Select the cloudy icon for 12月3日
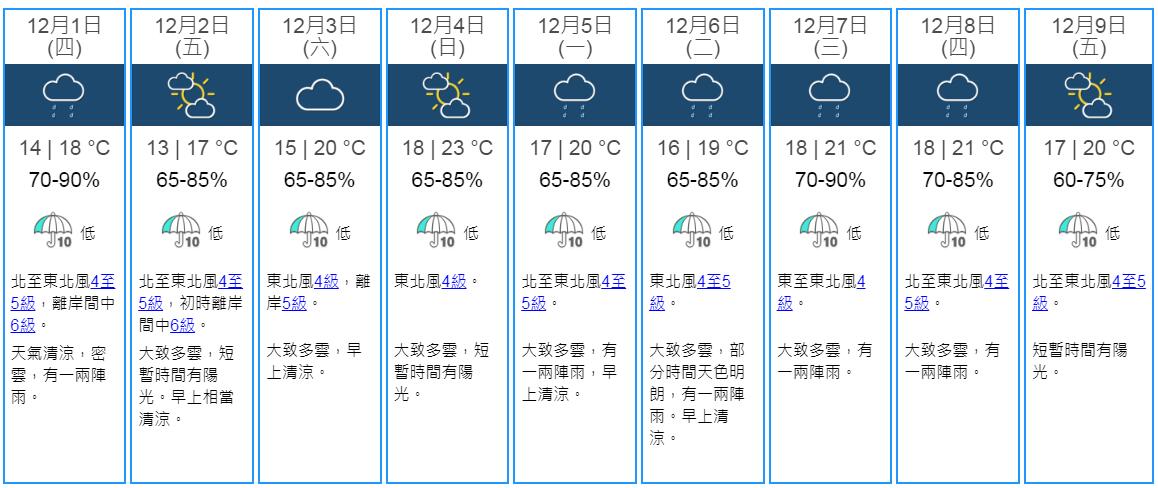The width and height of the screenshot is (1158, 488). point(320,95)
